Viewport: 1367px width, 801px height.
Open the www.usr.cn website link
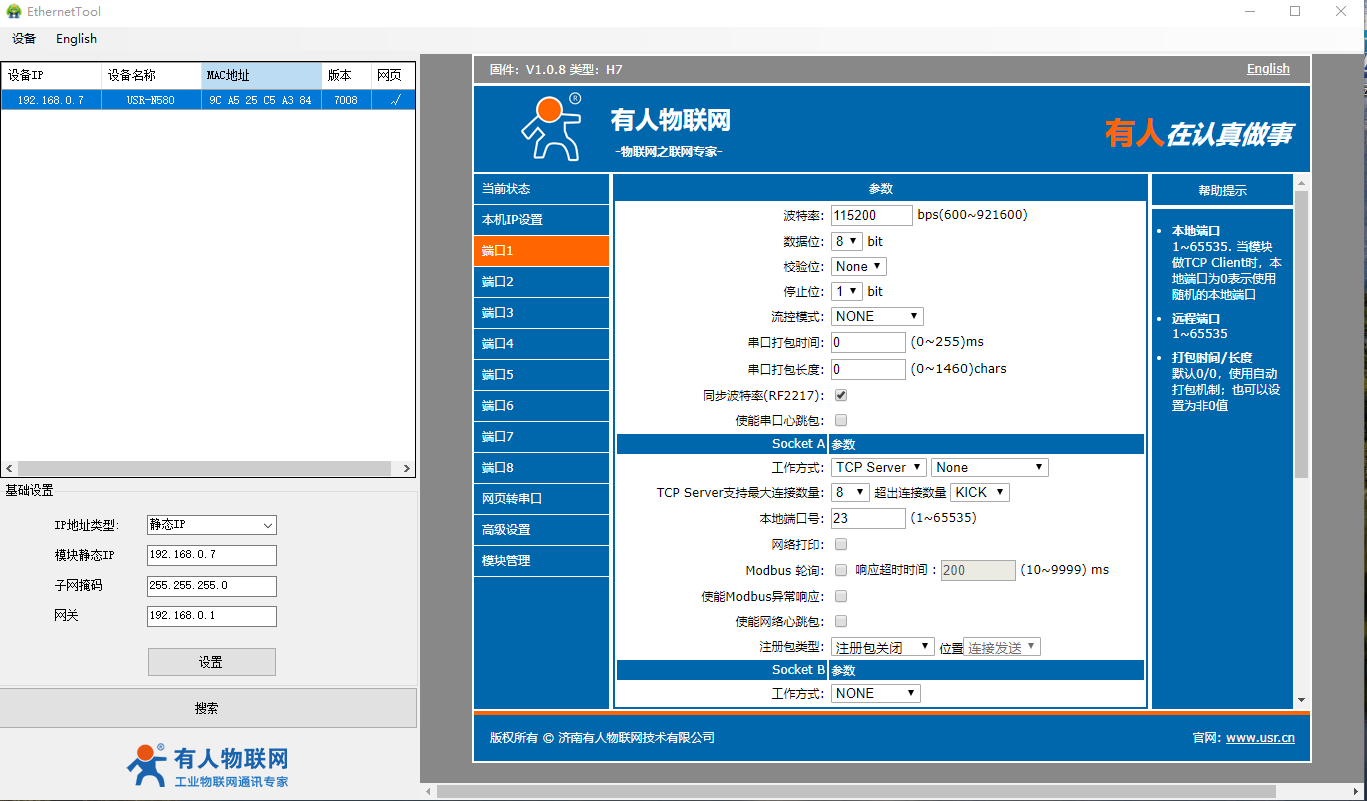click(x=1260, y=738)
